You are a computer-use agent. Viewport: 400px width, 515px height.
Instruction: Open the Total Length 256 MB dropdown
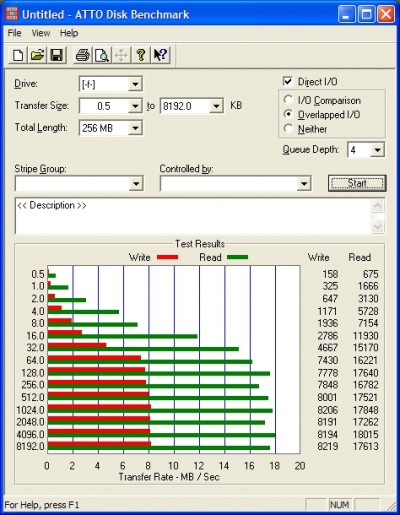point(135,128)
